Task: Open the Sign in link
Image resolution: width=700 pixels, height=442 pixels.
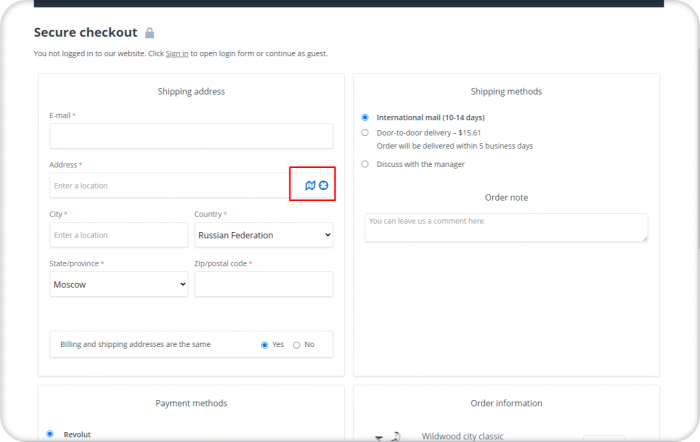Action: (x=177, y=54)
